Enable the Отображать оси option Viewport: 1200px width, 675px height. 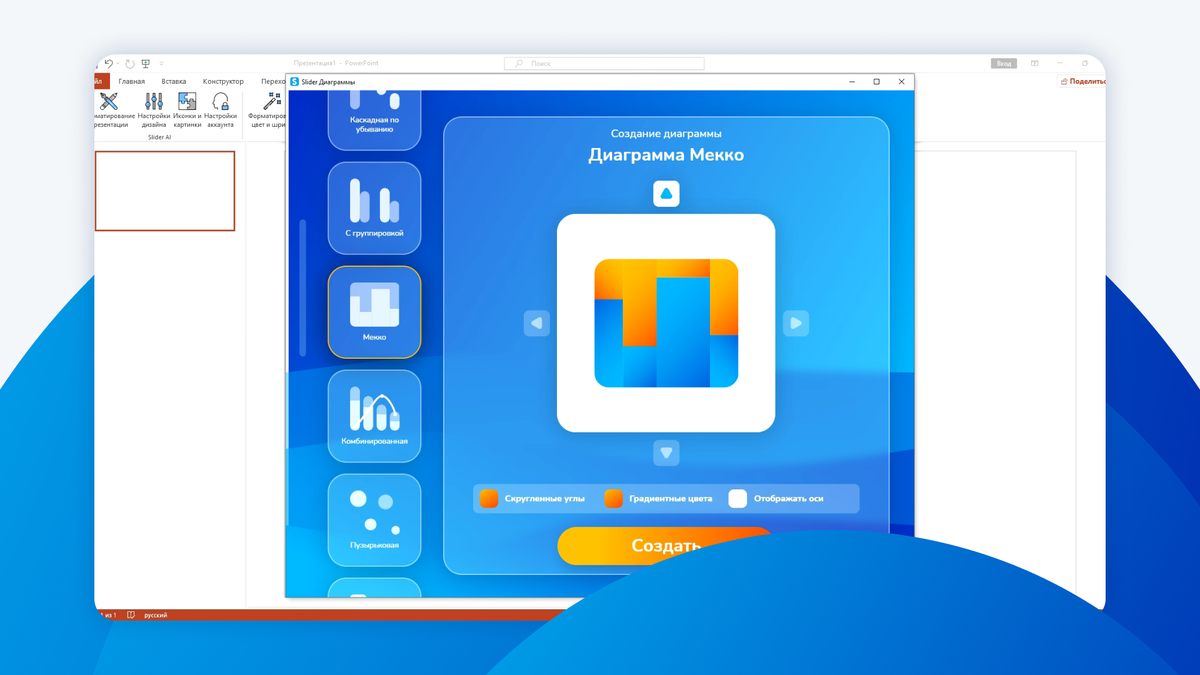(x=737, y=498)
